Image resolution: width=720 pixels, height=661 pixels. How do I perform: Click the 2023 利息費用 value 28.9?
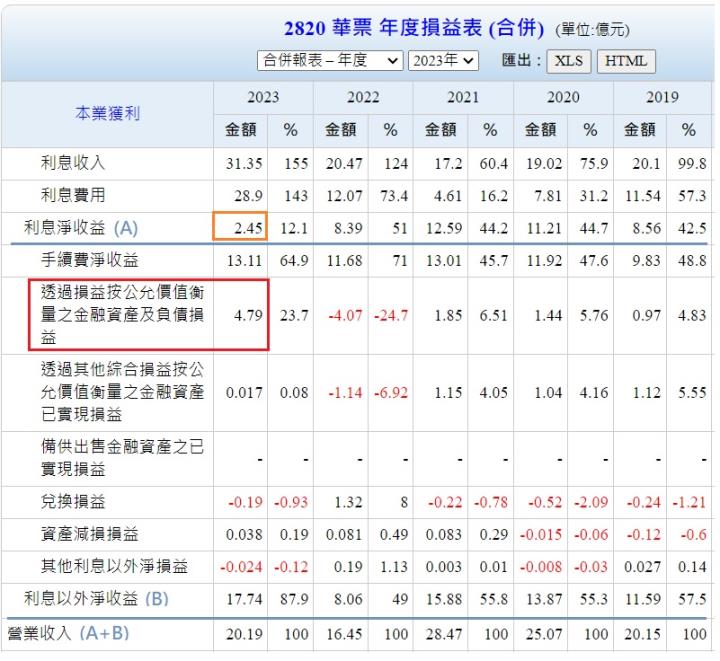[x=248, y=196]
